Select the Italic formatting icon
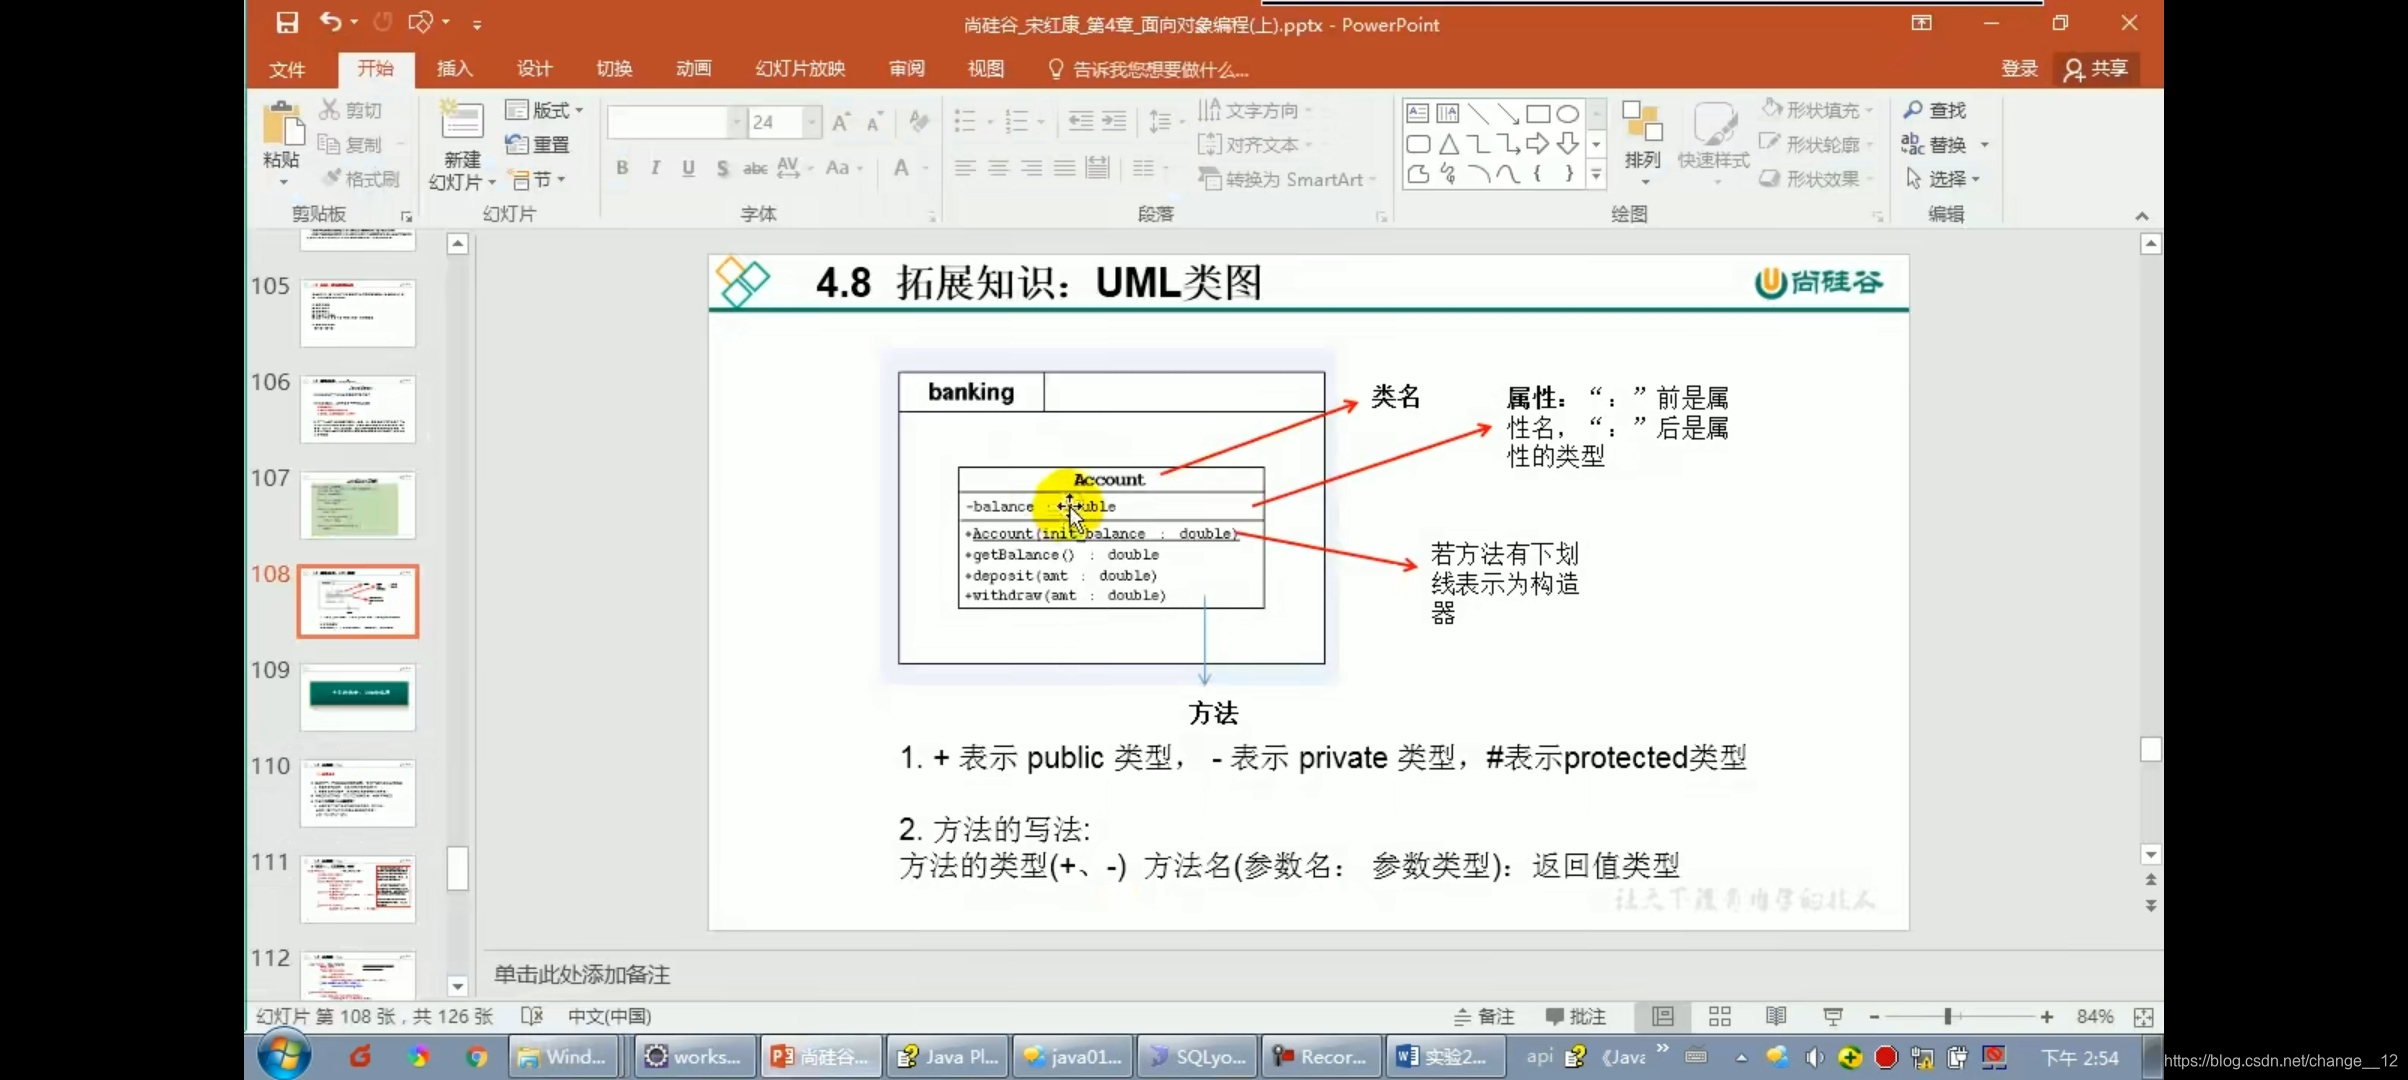The width and height of the screenshot is (2408, 1080). (x=654, y=168)
